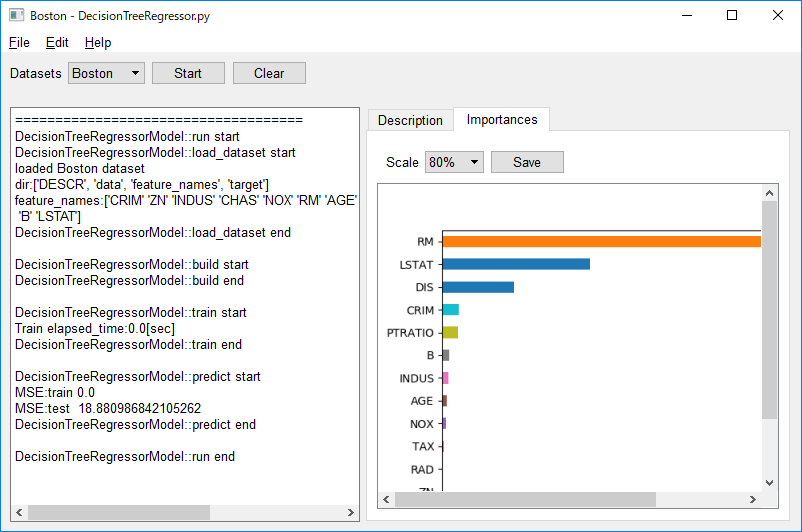Screen dimensions: 802x532
Task: Click the chart's scroll down arrow
Action: coord(769,482)
